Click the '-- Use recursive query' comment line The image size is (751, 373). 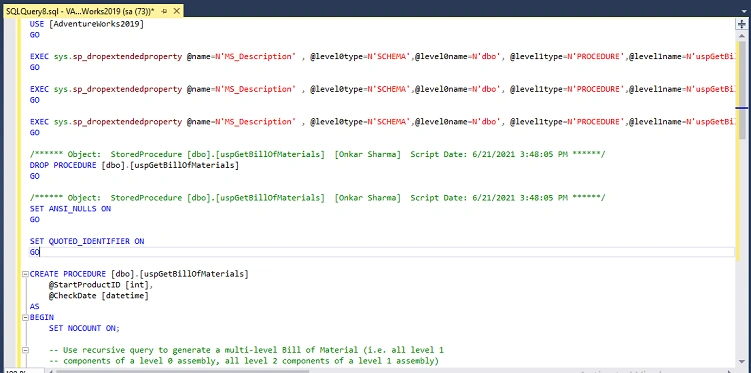246,350
